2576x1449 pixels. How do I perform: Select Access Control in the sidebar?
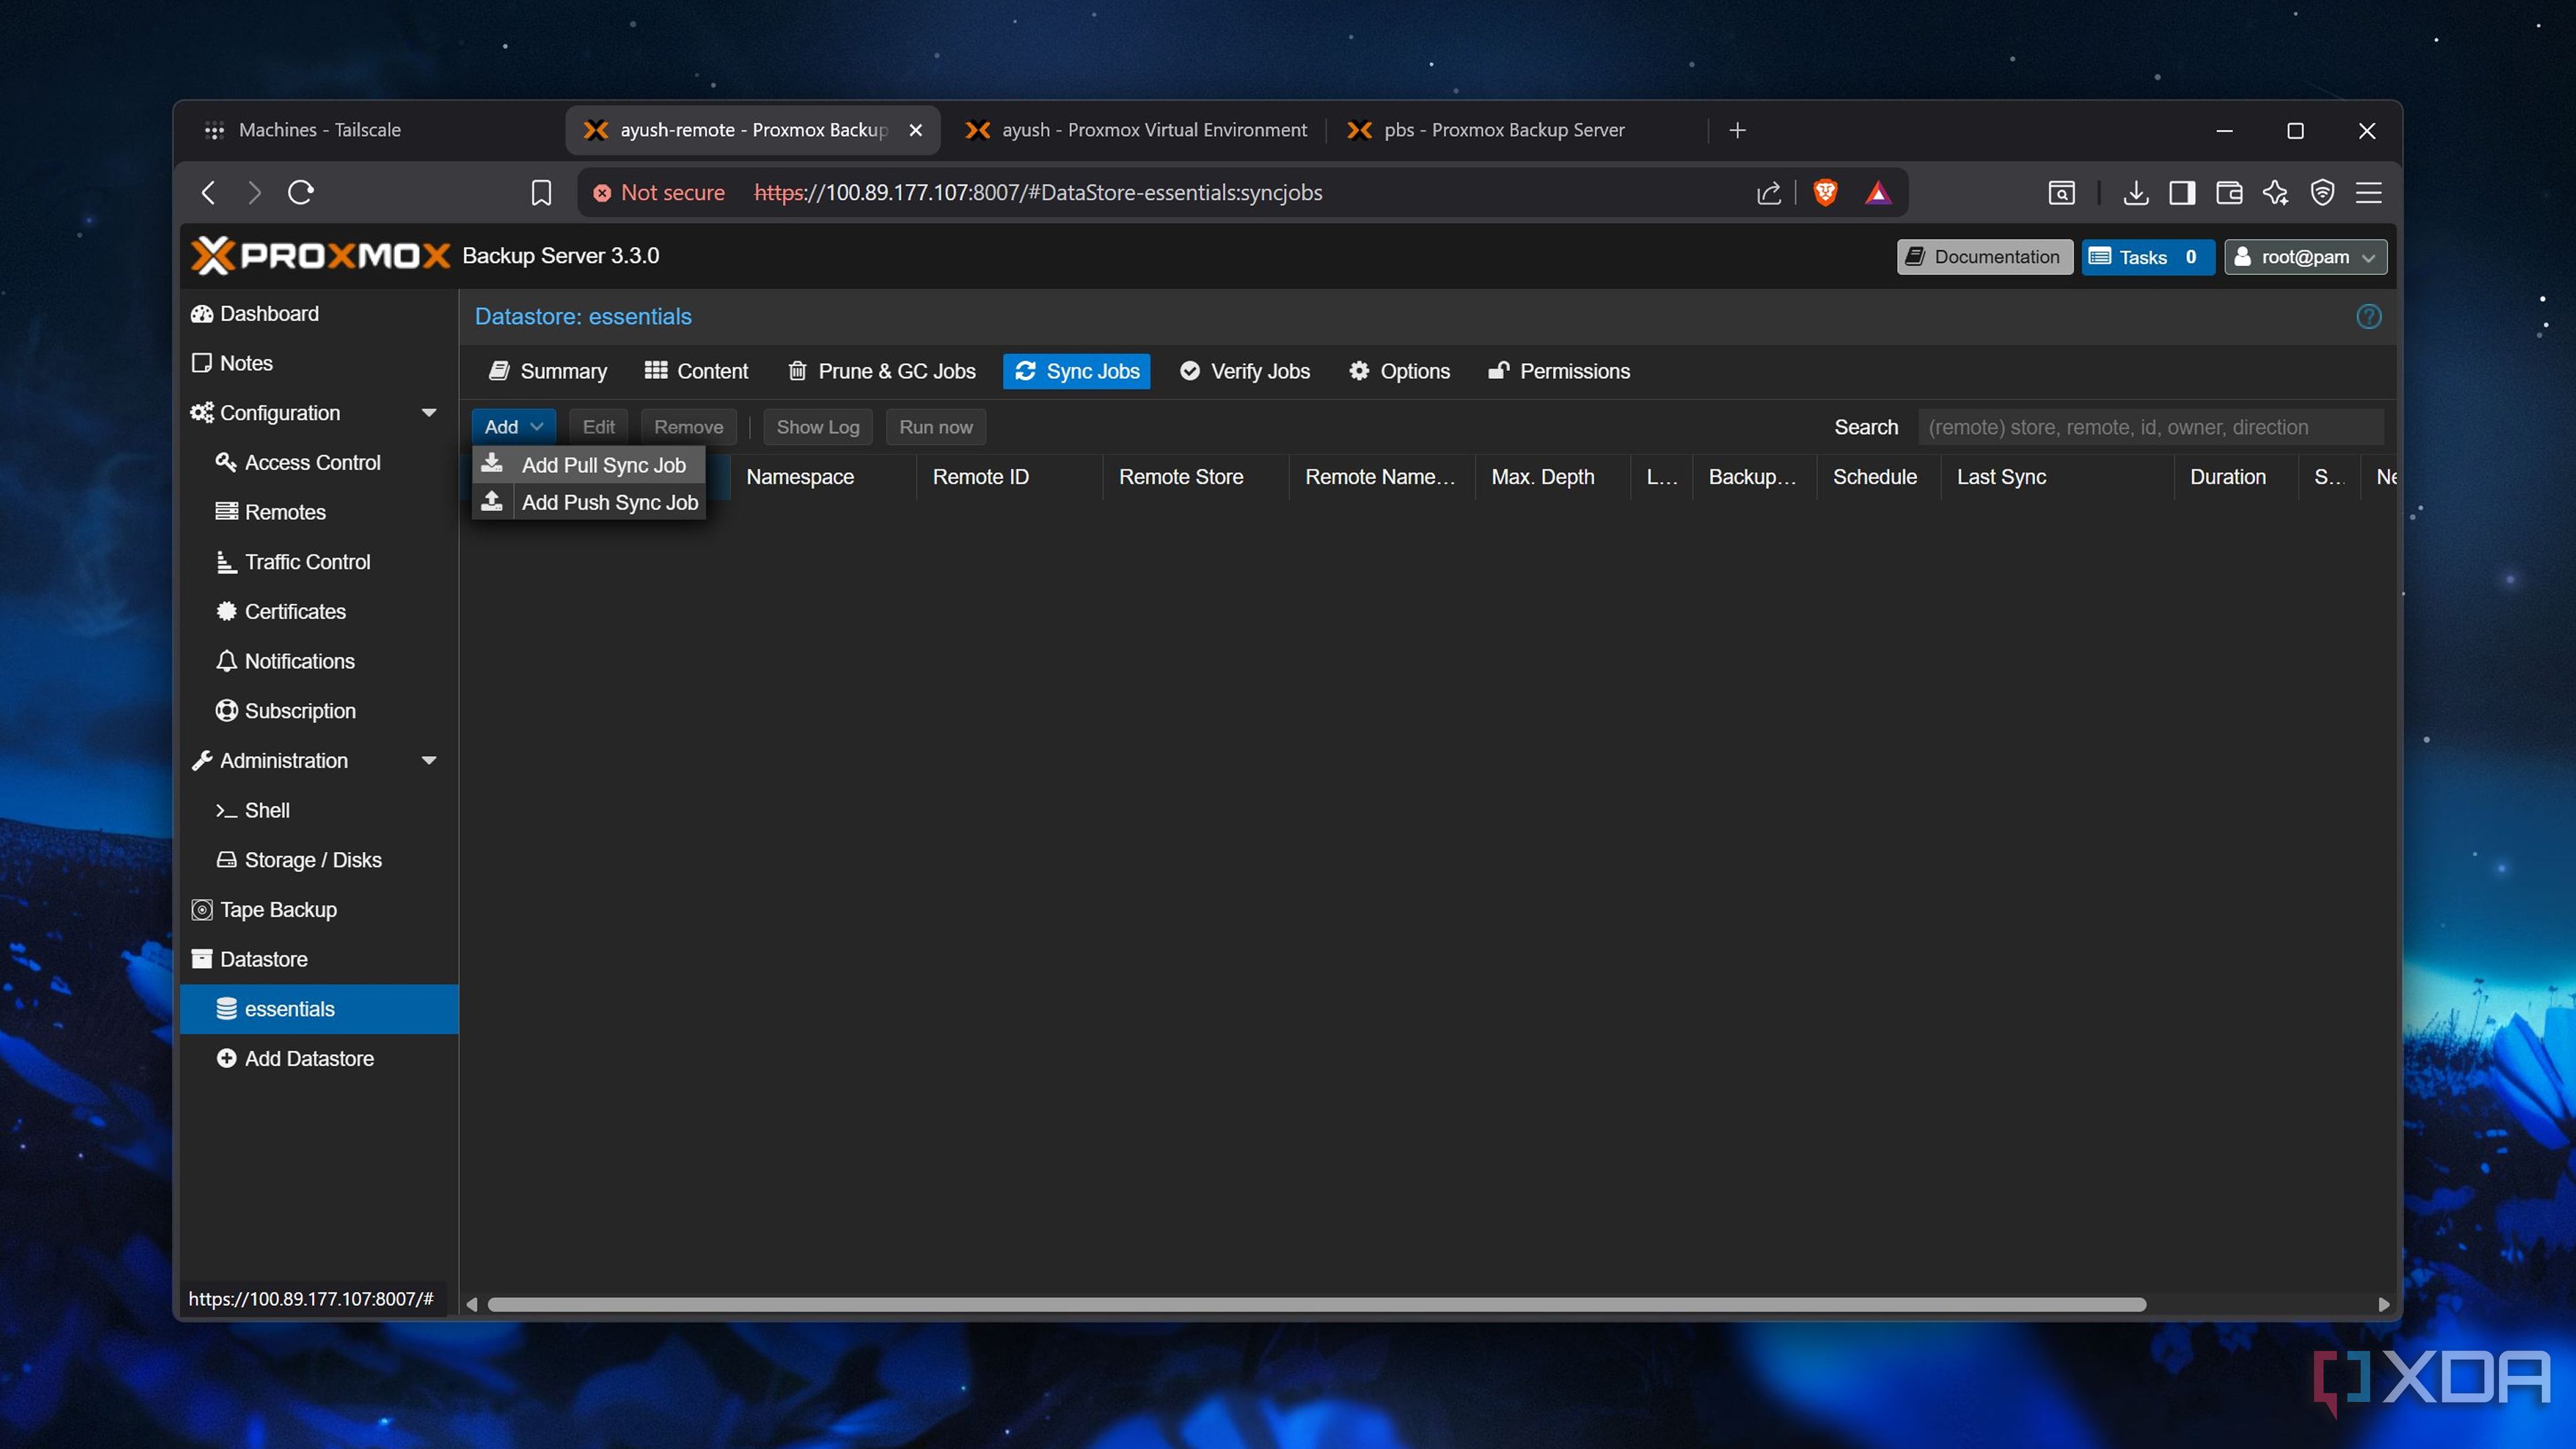tap(319, 463)
